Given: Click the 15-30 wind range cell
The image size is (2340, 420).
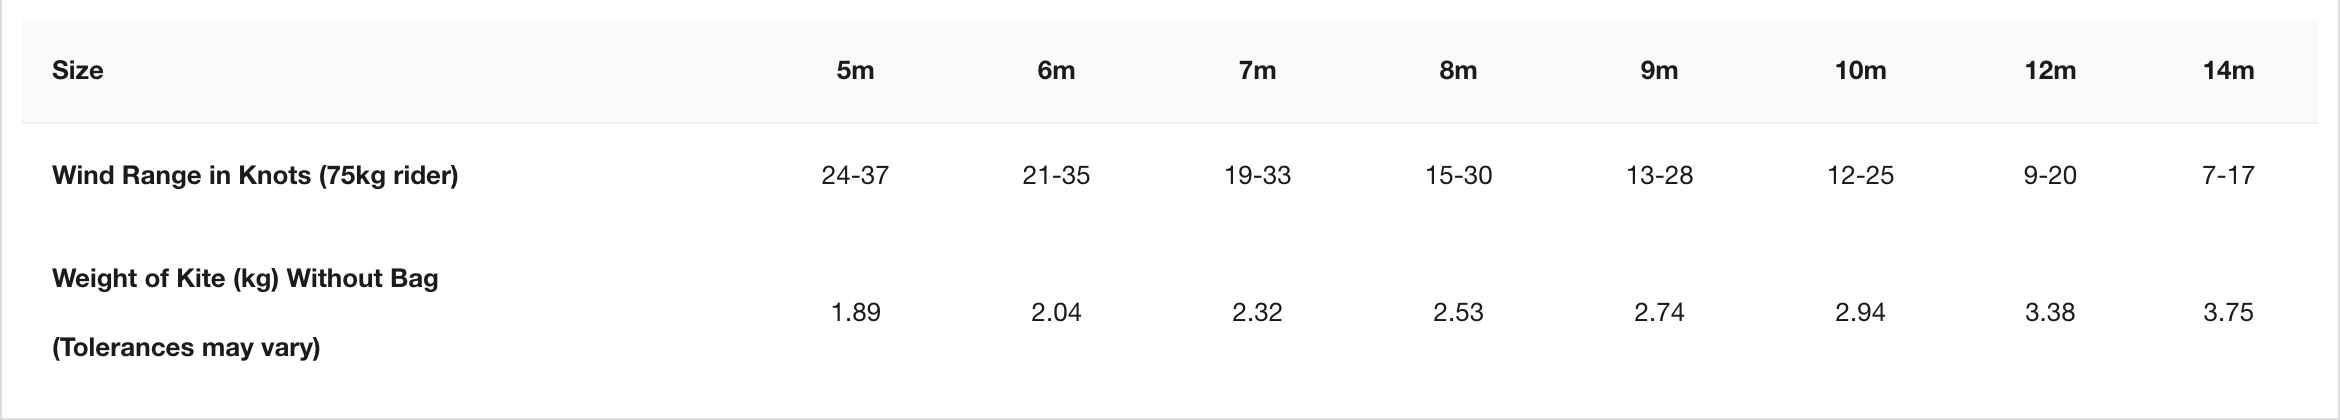Looking at the screenshot, I should pos(1458,176).
